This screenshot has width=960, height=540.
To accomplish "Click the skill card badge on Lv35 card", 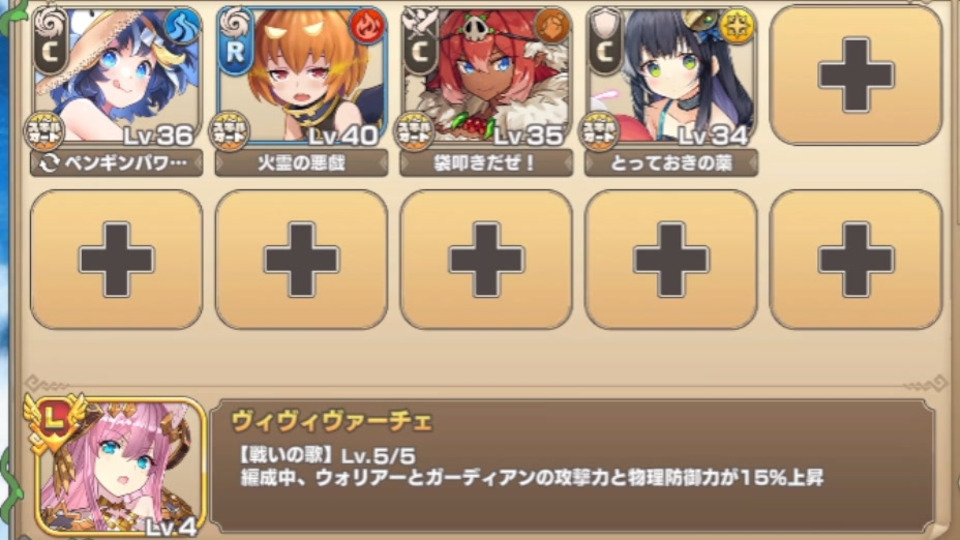I will coord(413,131).
